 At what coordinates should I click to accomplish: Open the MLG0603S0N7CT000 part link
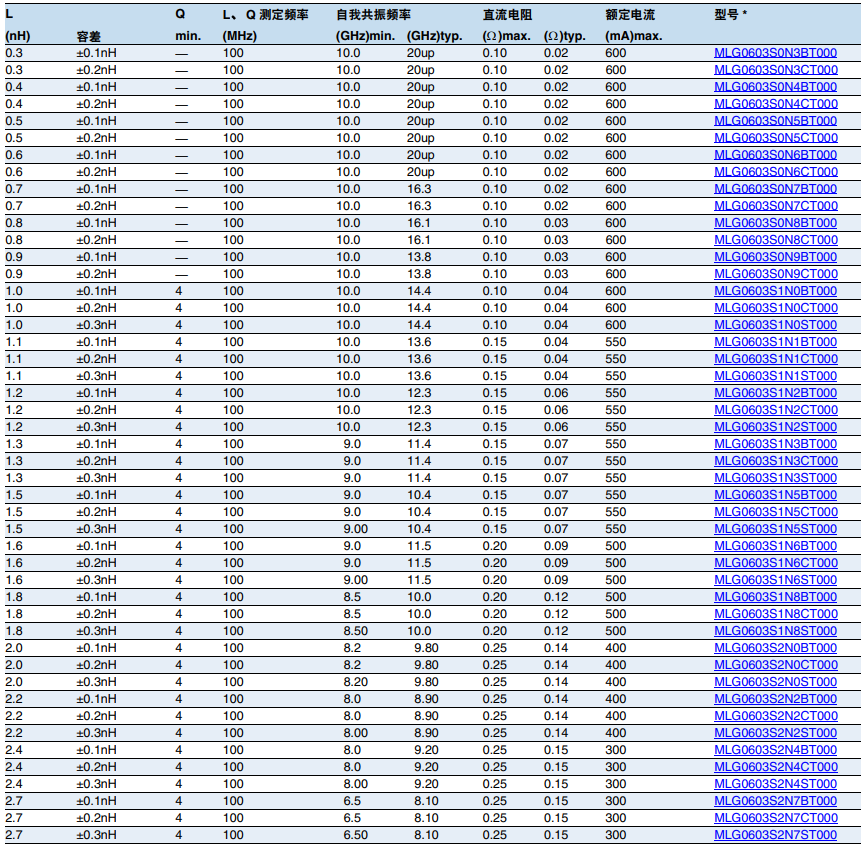(x=776, y=206)
